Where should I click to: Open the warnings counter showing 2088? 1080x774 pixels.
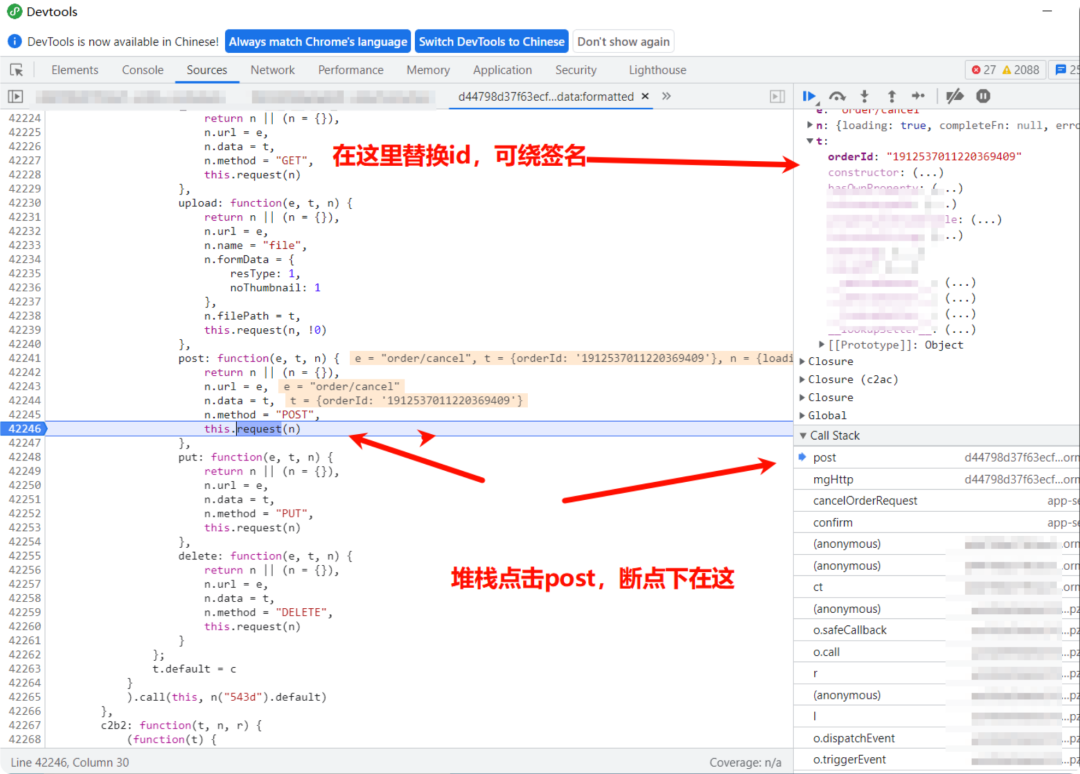[1021, 70]
